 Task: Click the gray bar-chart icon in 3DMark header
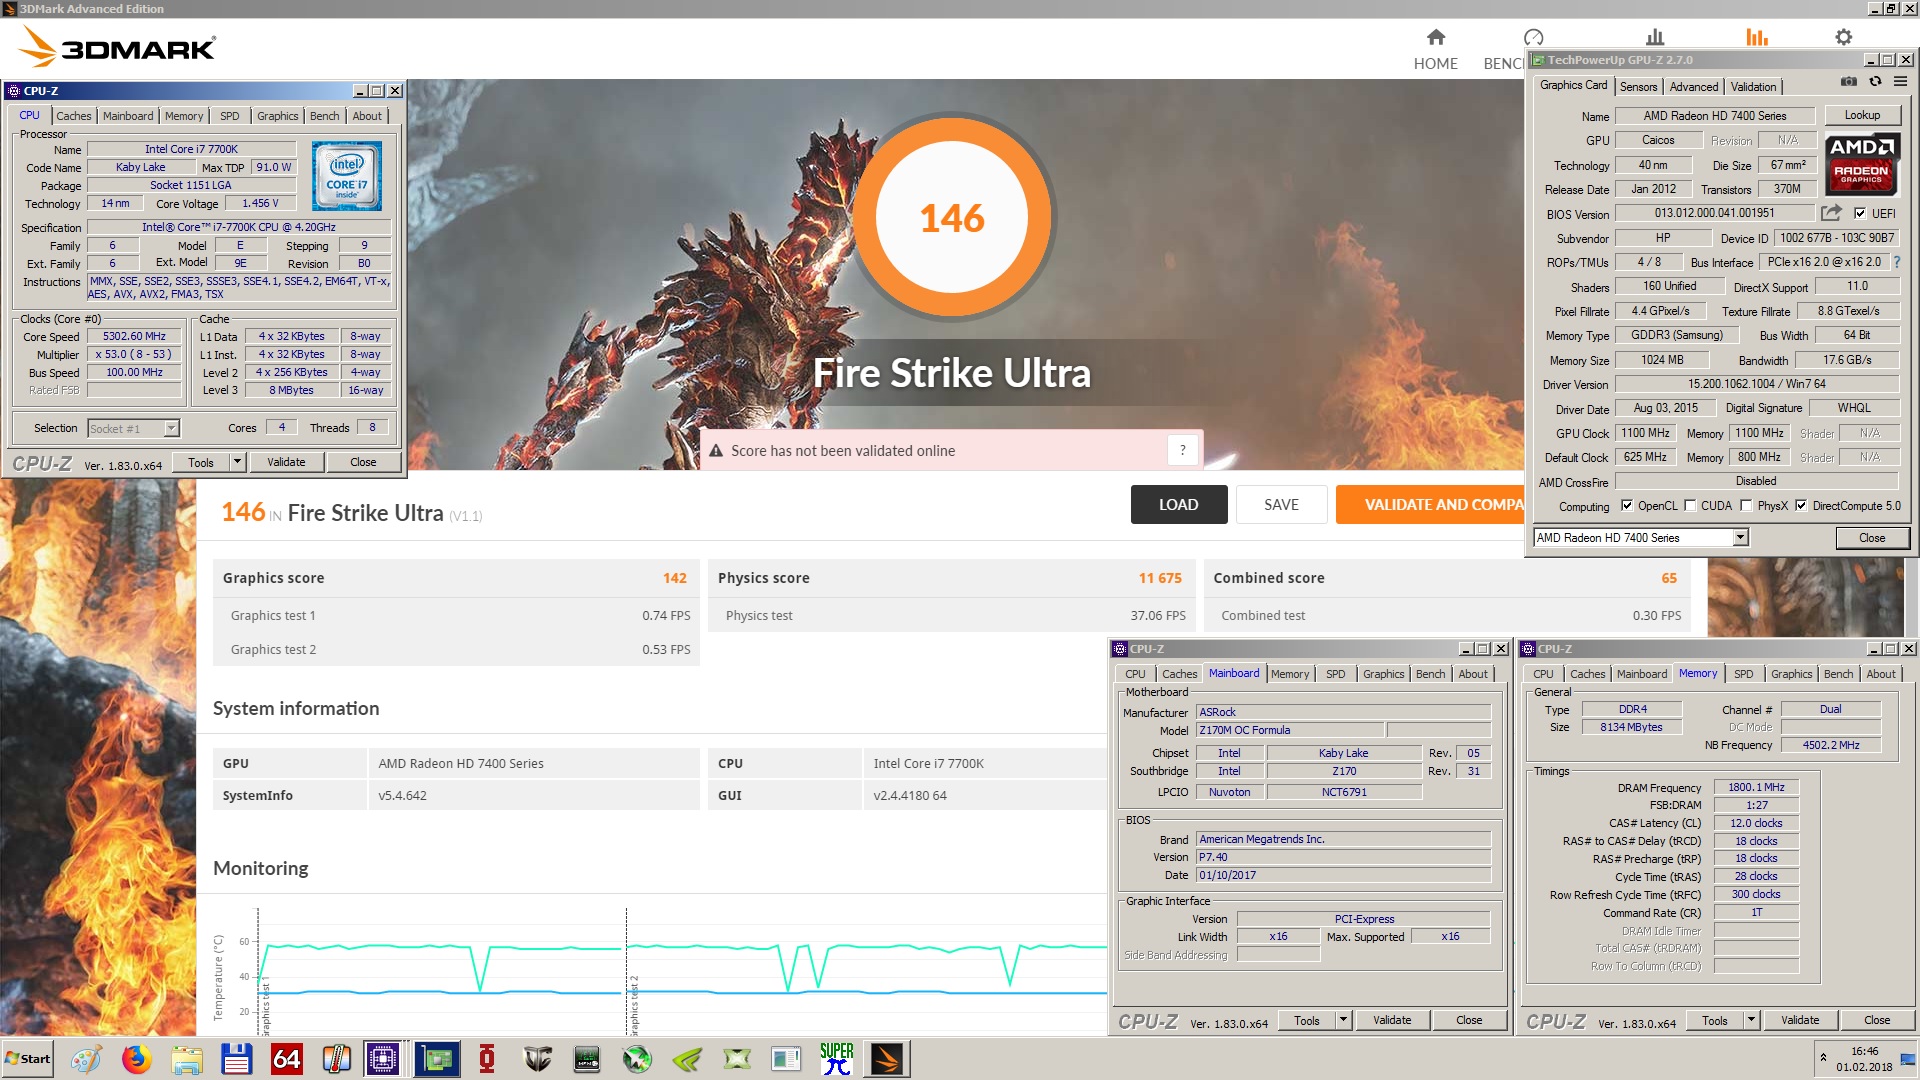(x=1655, y=38)
